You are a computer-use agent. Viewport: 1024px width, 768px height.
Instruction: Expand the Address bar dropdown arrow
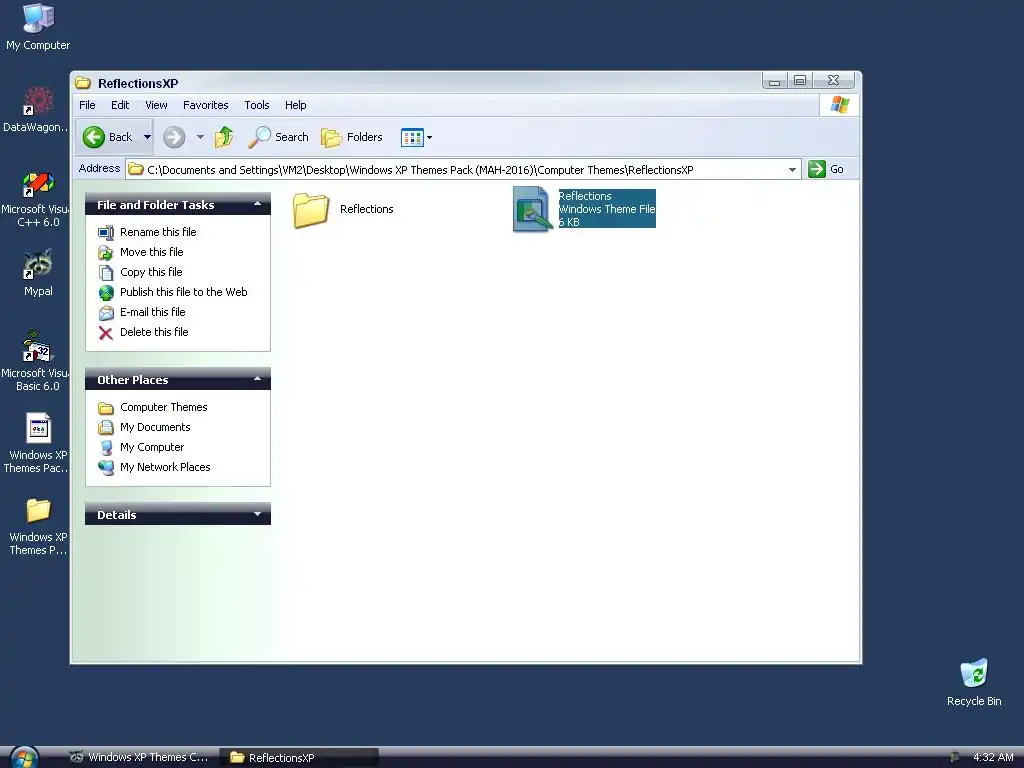(x=792, y=170)
